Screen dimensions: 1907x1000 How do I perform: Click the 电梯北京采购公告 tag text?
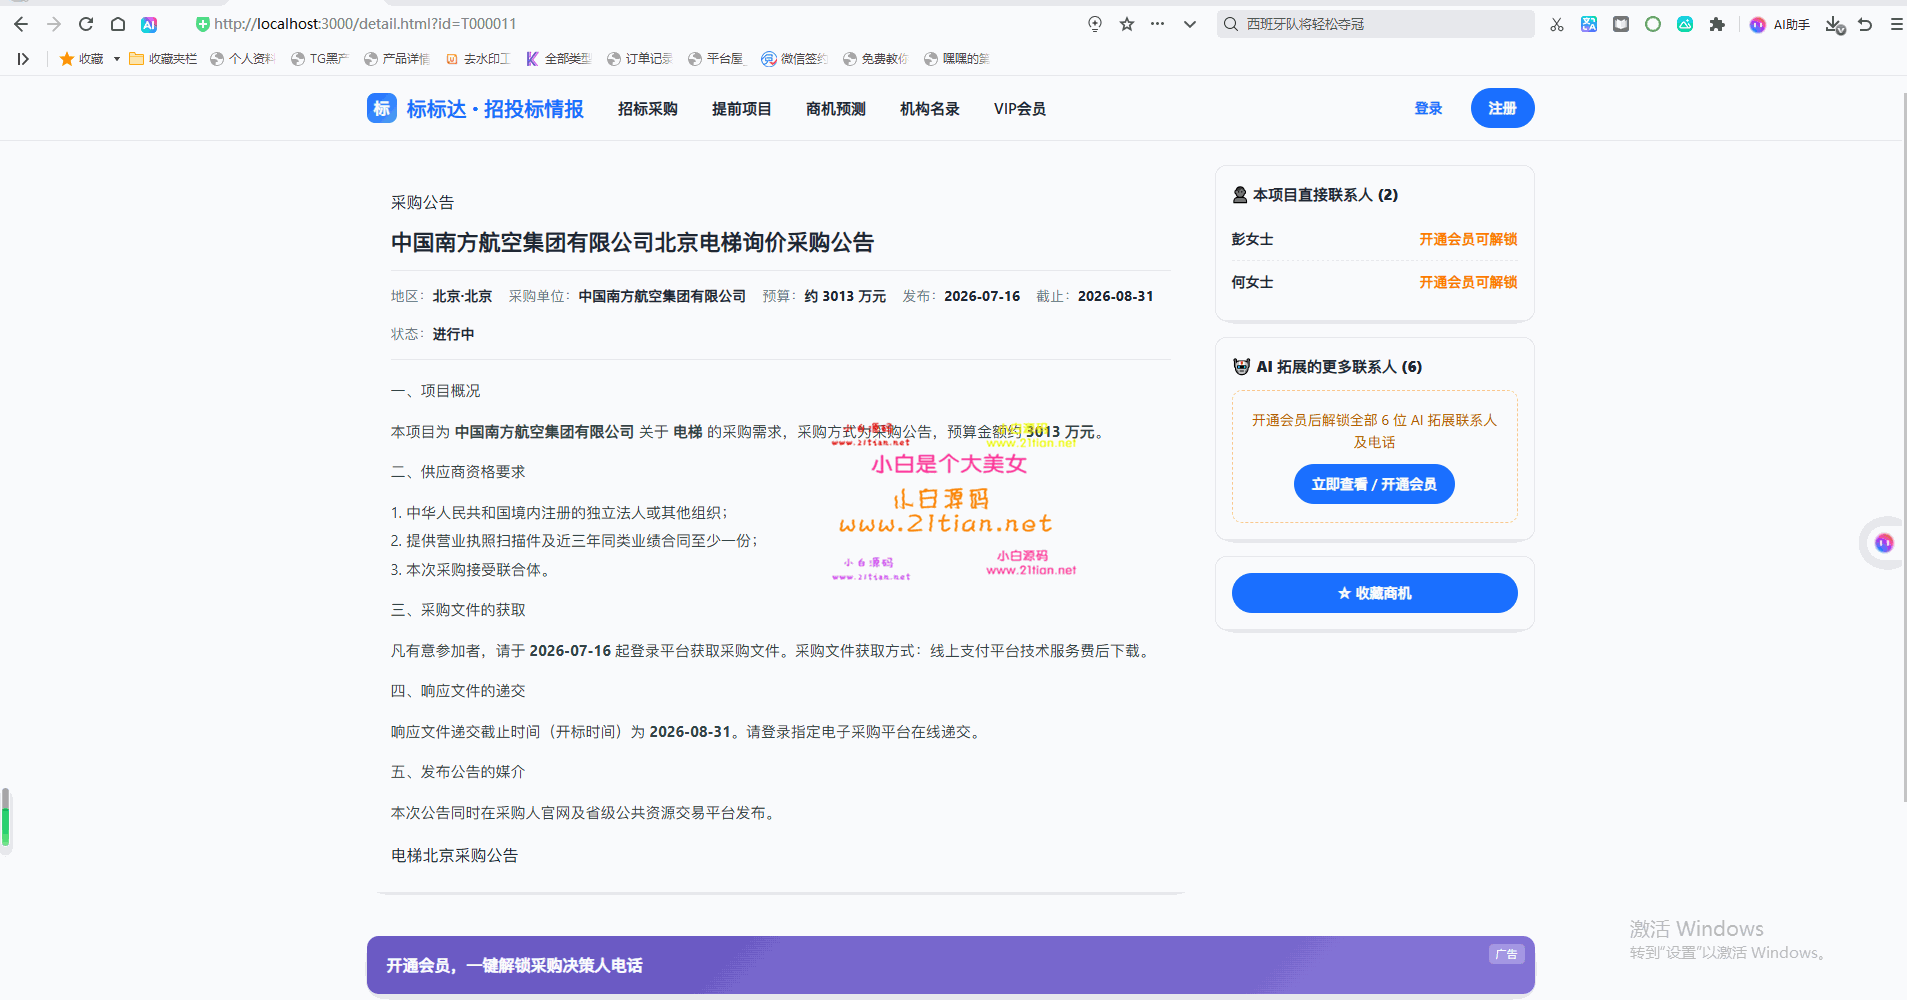pos(454,855)
